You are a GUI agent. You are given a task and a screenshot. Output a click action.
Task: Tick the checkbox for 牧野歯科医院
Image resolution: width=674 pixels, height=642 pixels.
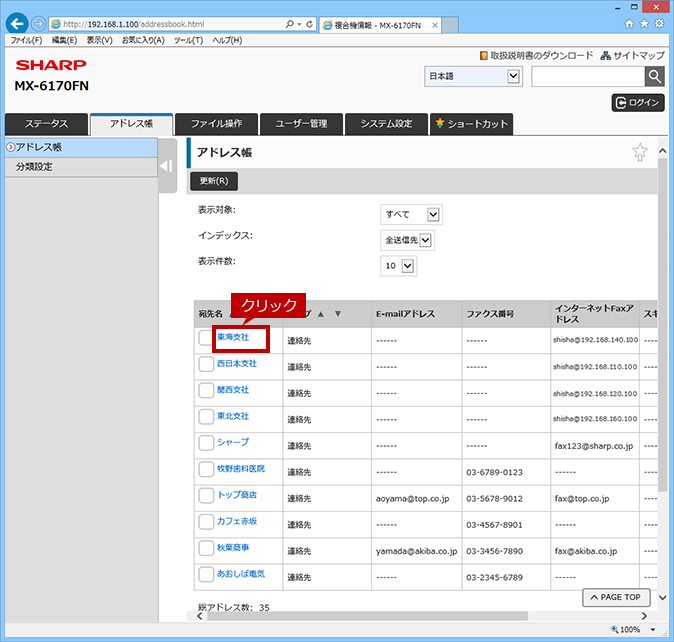tap(206, 469)
